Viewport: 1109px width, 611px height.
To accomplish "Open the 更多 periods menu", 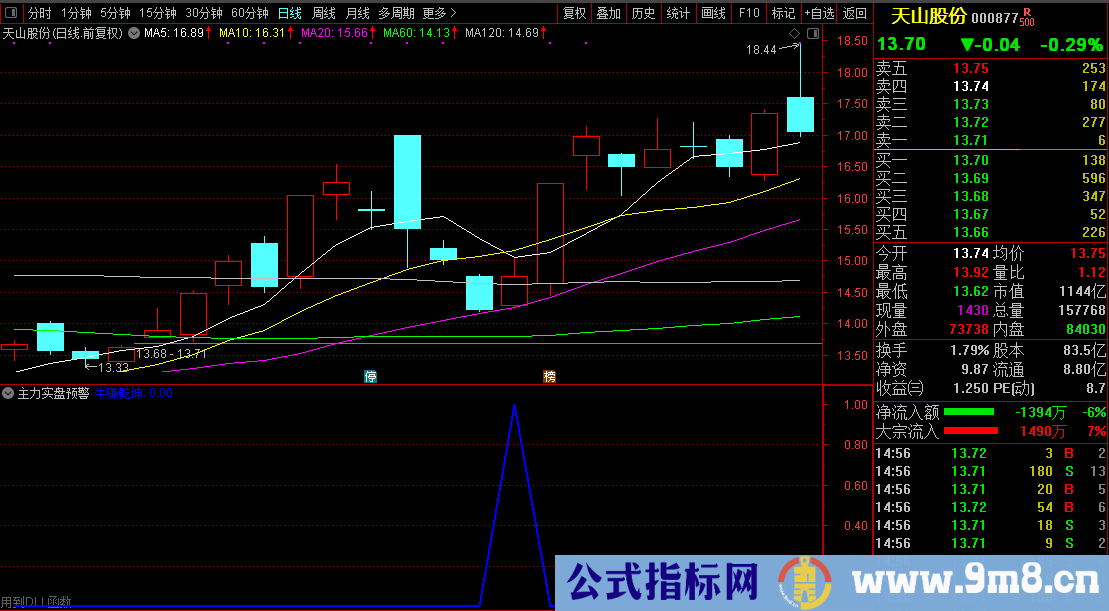I will [439, 14].
